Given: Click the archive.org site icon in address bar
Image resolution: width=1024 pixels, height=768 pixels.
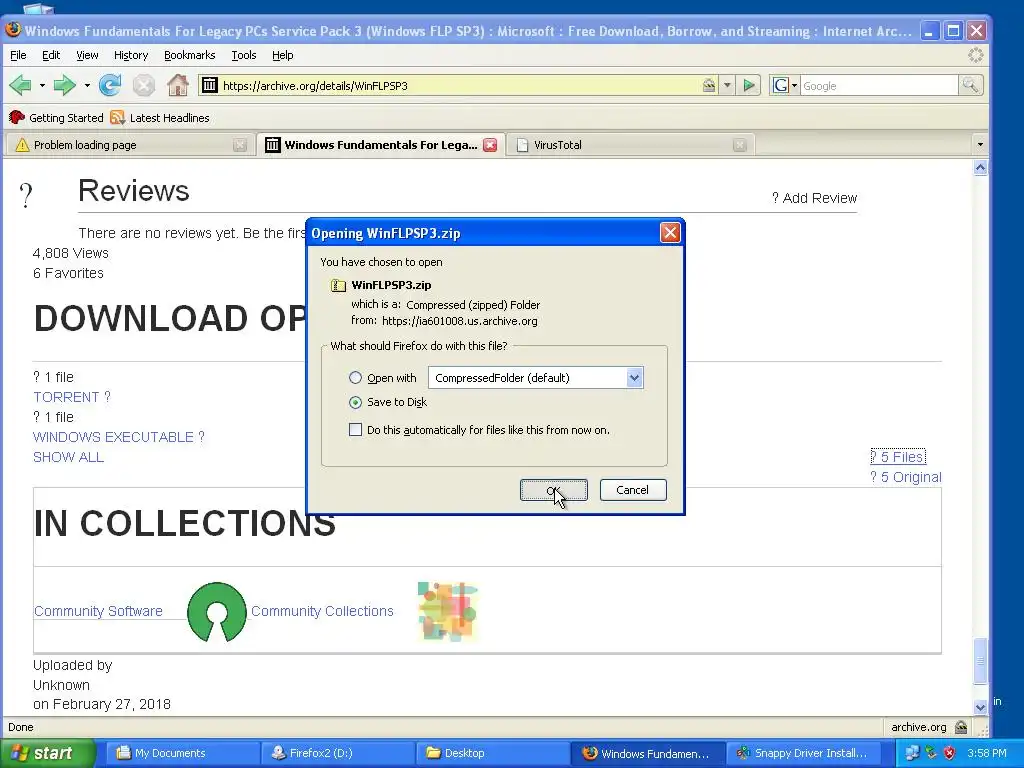Looking at the screenshot, I should point(210,86).
